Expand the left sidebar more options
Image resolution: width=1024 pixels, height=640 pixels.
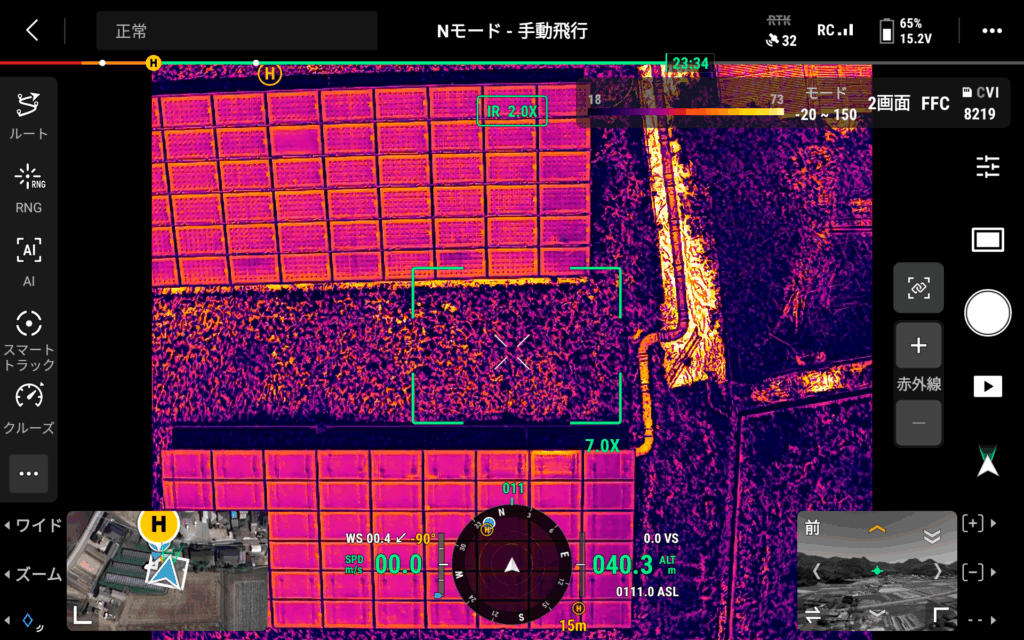pyautogui.click(x=29, y=473)
